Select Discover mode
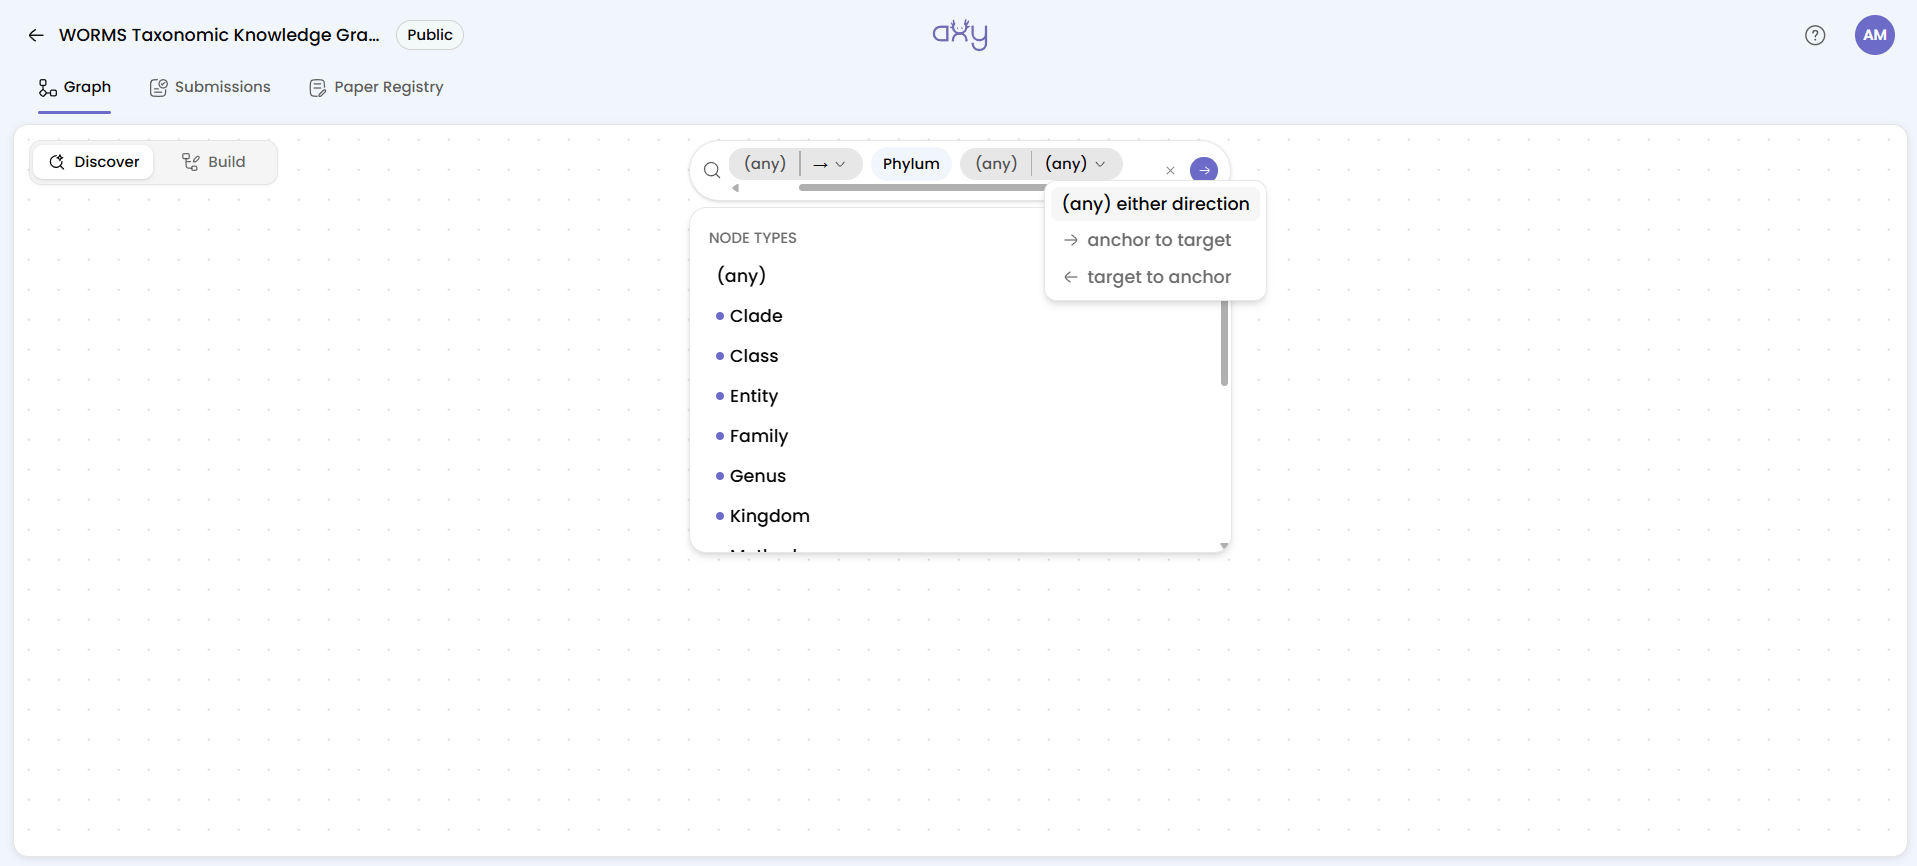1917x866 pixels. point(94,162)
